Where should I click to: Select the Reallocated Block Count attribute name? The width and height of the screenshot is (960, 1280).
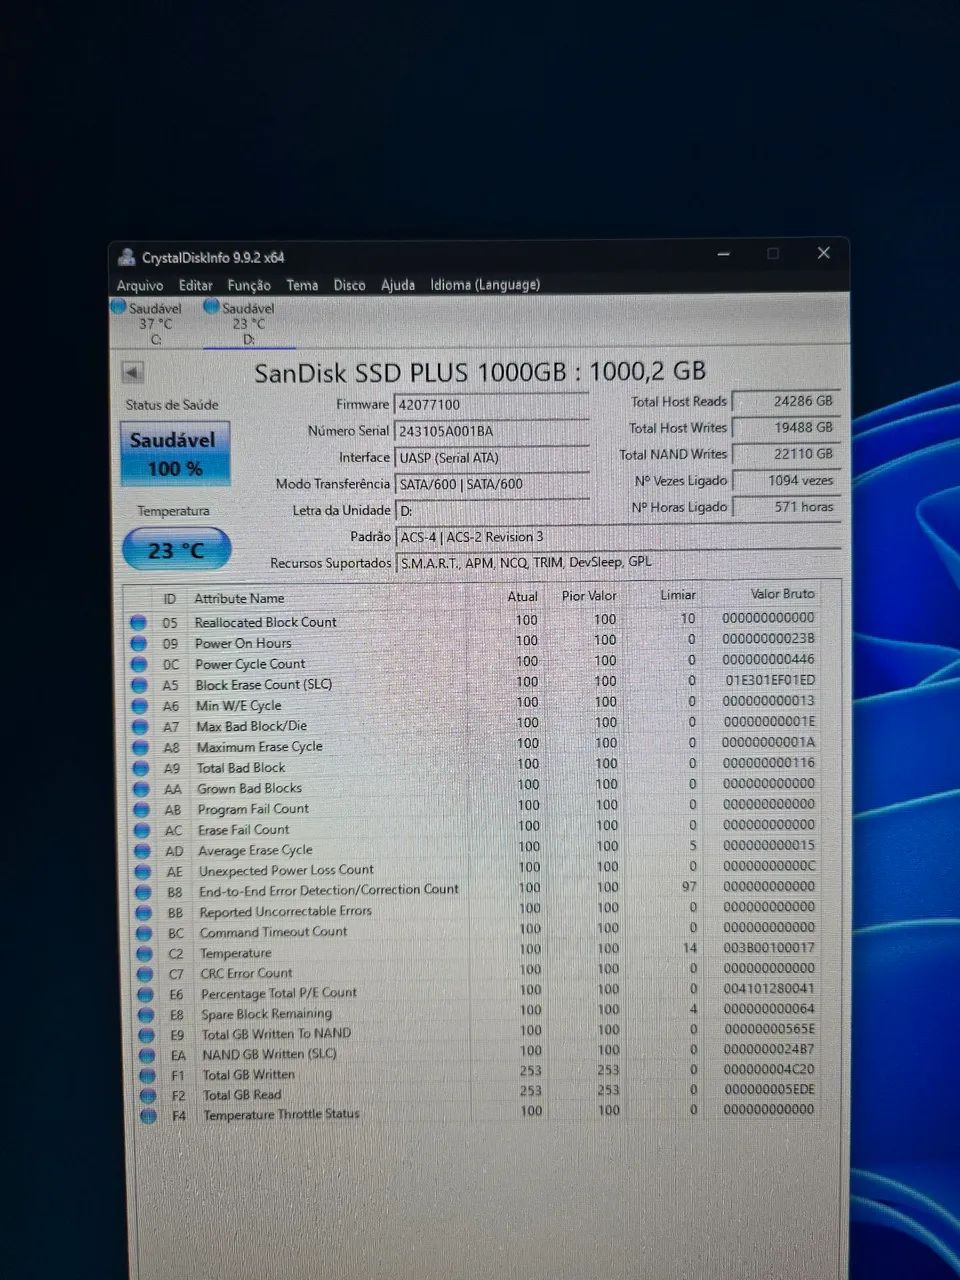click(x=266, y=622)
